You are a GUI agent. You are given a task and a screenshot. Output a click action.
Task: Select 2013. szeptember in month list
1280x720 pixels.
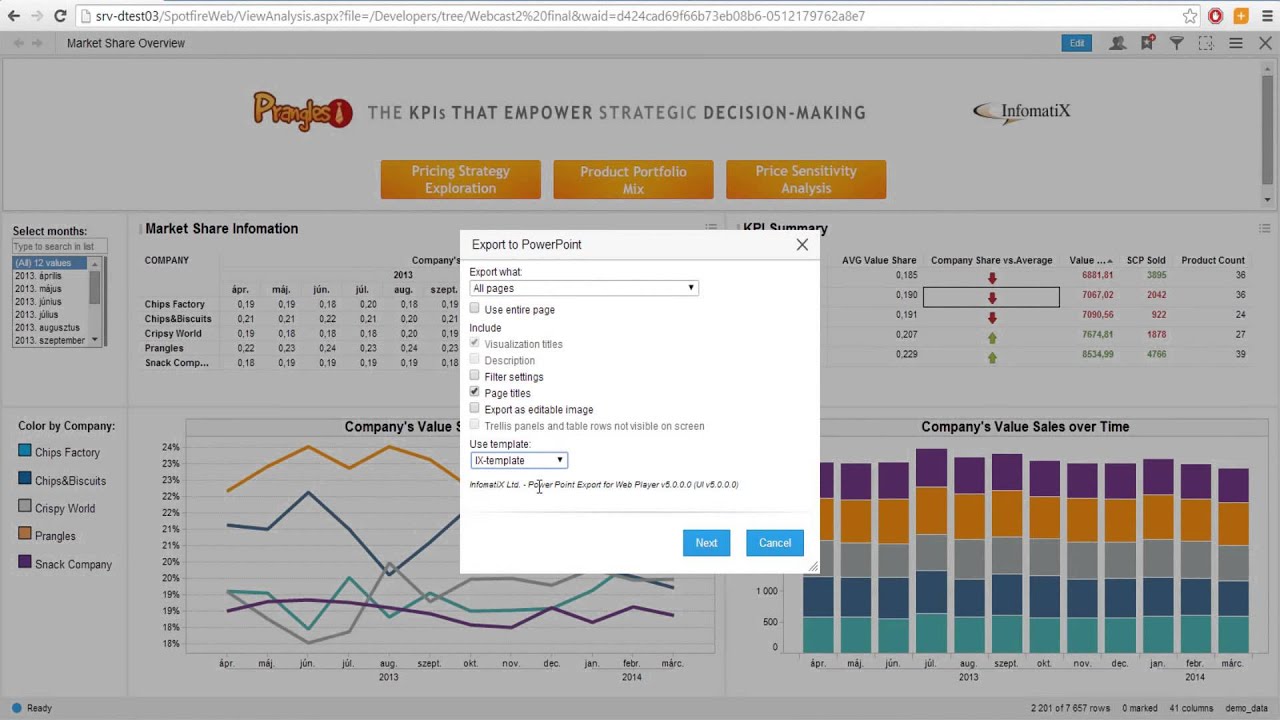(x=51, y=341)
